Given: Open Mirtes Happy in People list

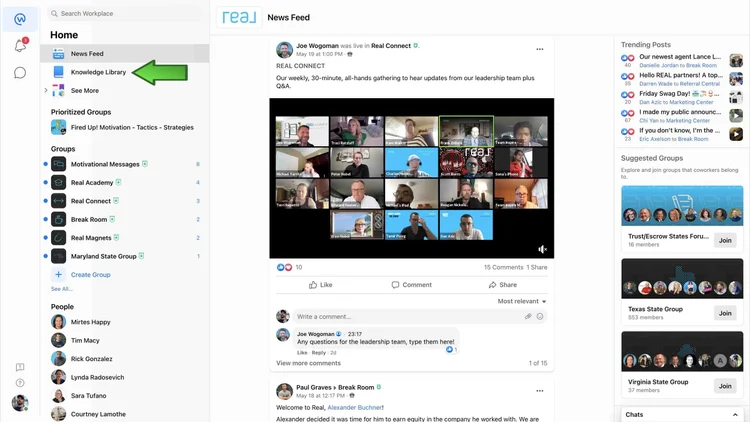Looking at the screenshot, I should tap(90, 322).
